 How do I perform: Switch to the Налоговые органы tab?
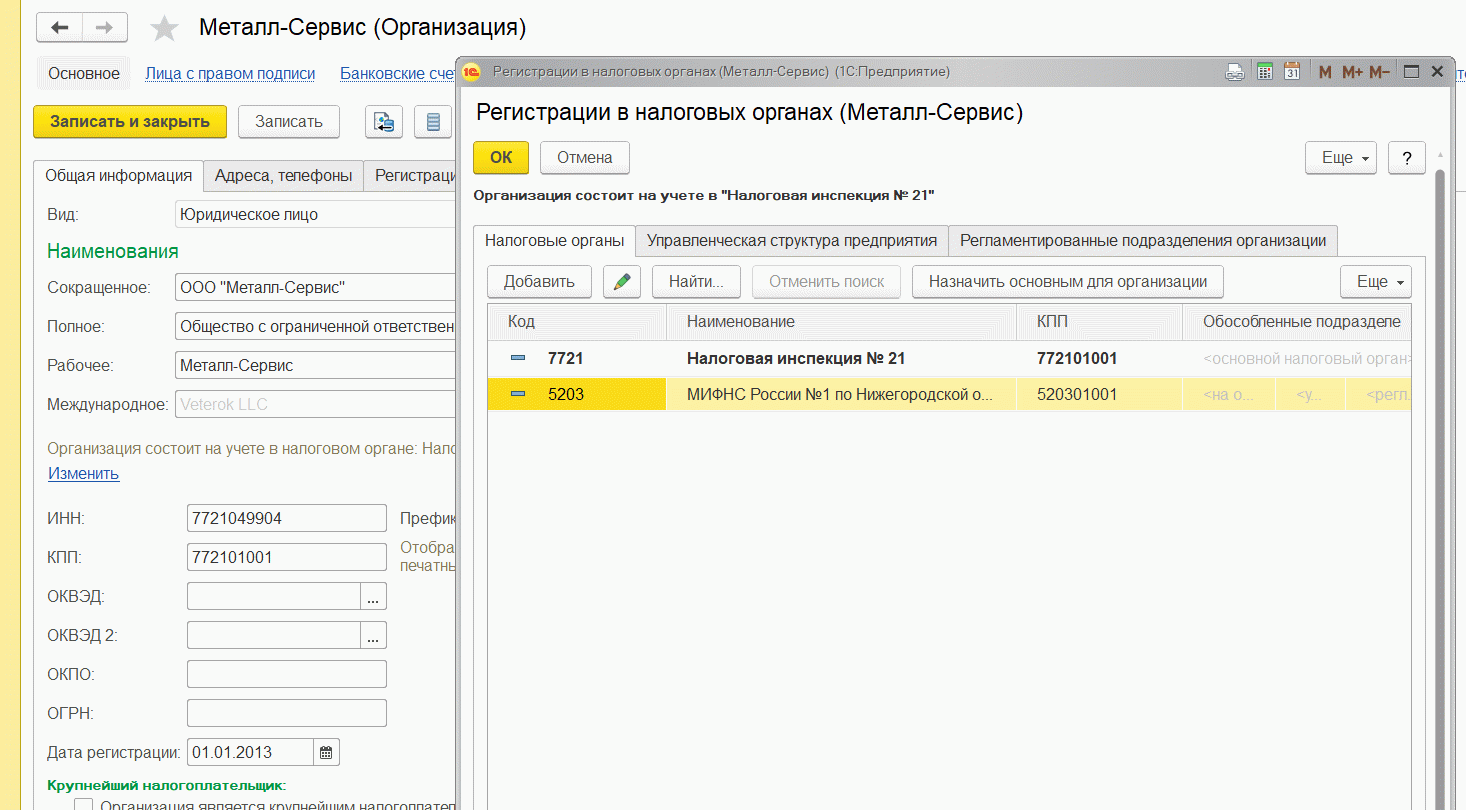click(554, 240)
